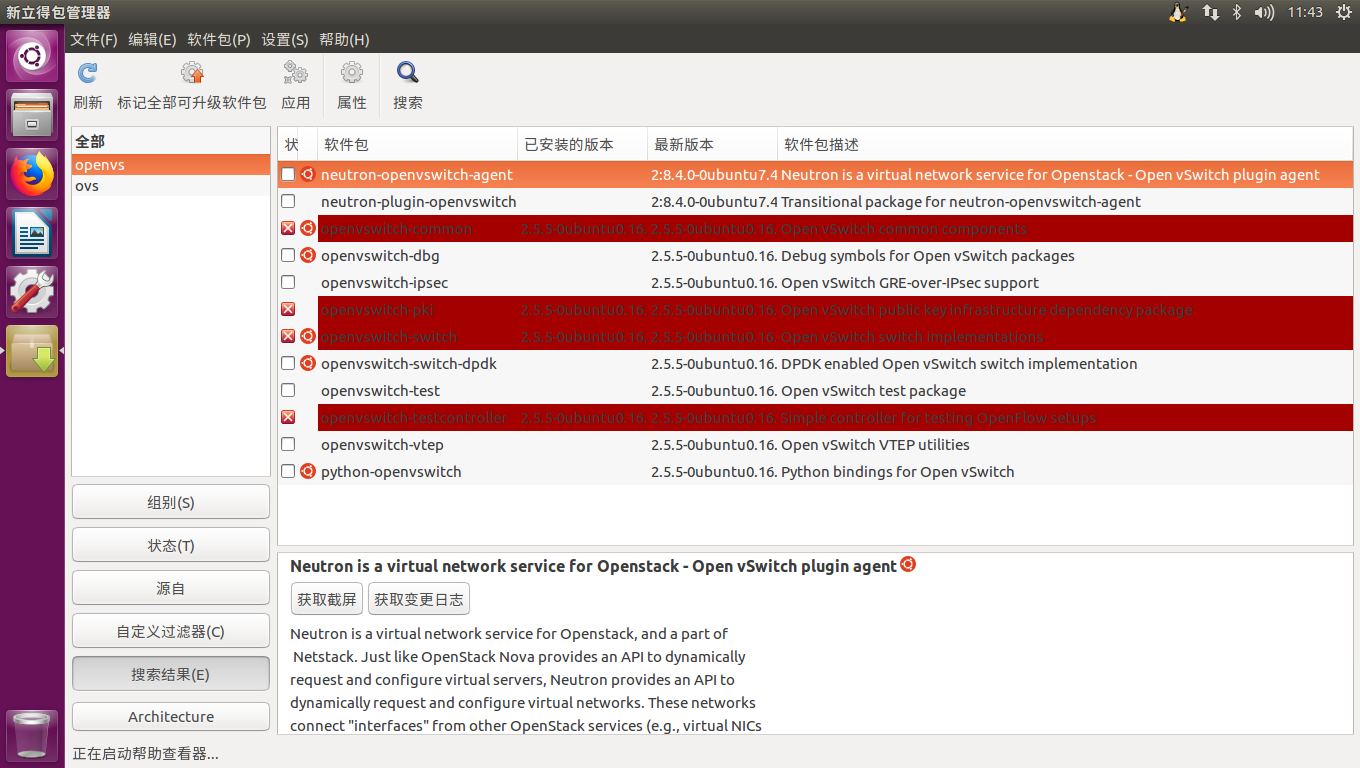Image resolution: width=1360 pixels, height=768 pixels.
Task: Open System Settings tools launcher icon
Action: (32, 292)
